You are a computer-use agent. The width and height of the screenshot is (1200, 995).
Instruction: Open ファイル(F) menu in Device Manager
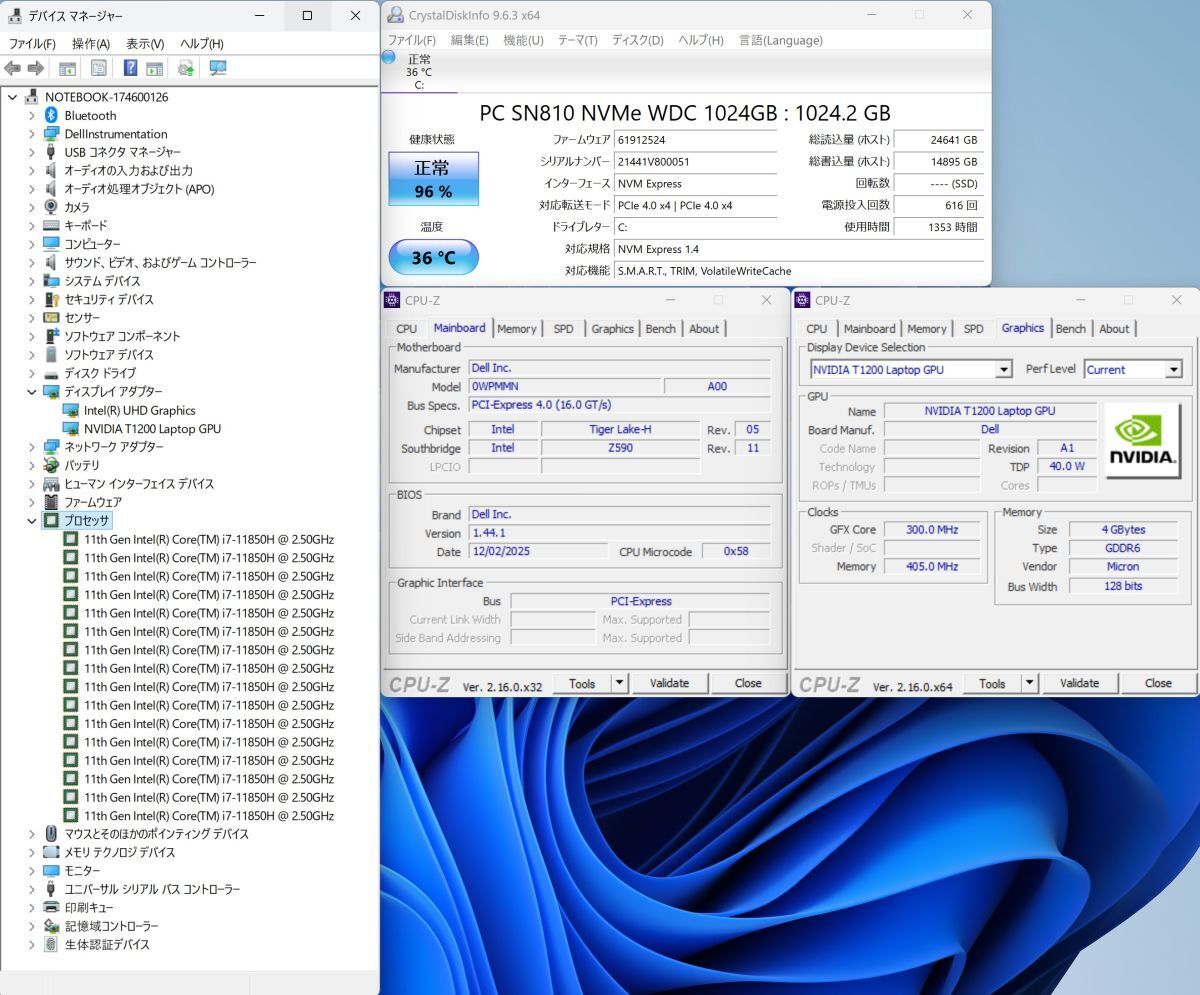[32, 44]
